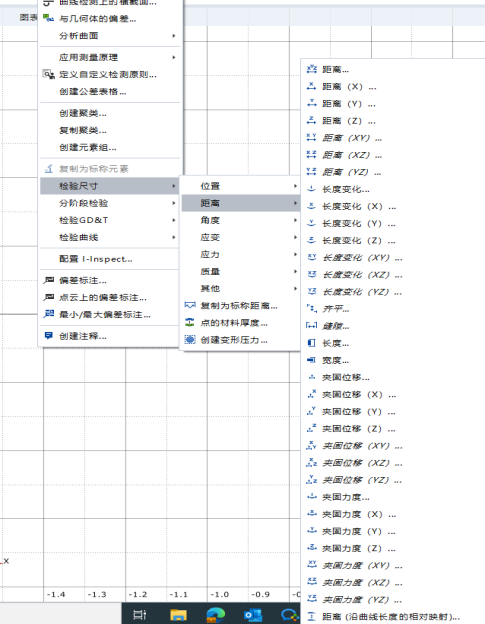The image size is (485, 624).
Task: Expand the 质量 submenu arrow
Action: pos(295,271)
